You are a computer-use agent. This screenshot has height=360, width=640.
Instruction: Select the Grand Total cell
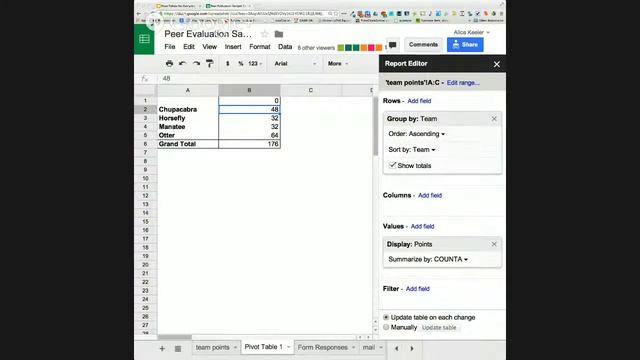pos(188,144)
